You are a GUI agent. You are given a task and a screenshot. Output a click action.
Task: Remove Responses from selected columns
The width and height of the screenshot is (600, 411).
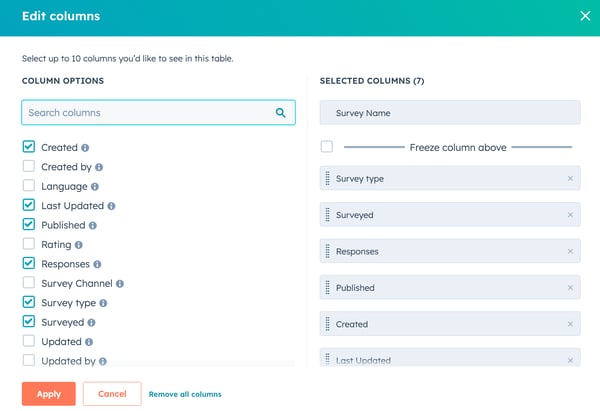point(570,252)
